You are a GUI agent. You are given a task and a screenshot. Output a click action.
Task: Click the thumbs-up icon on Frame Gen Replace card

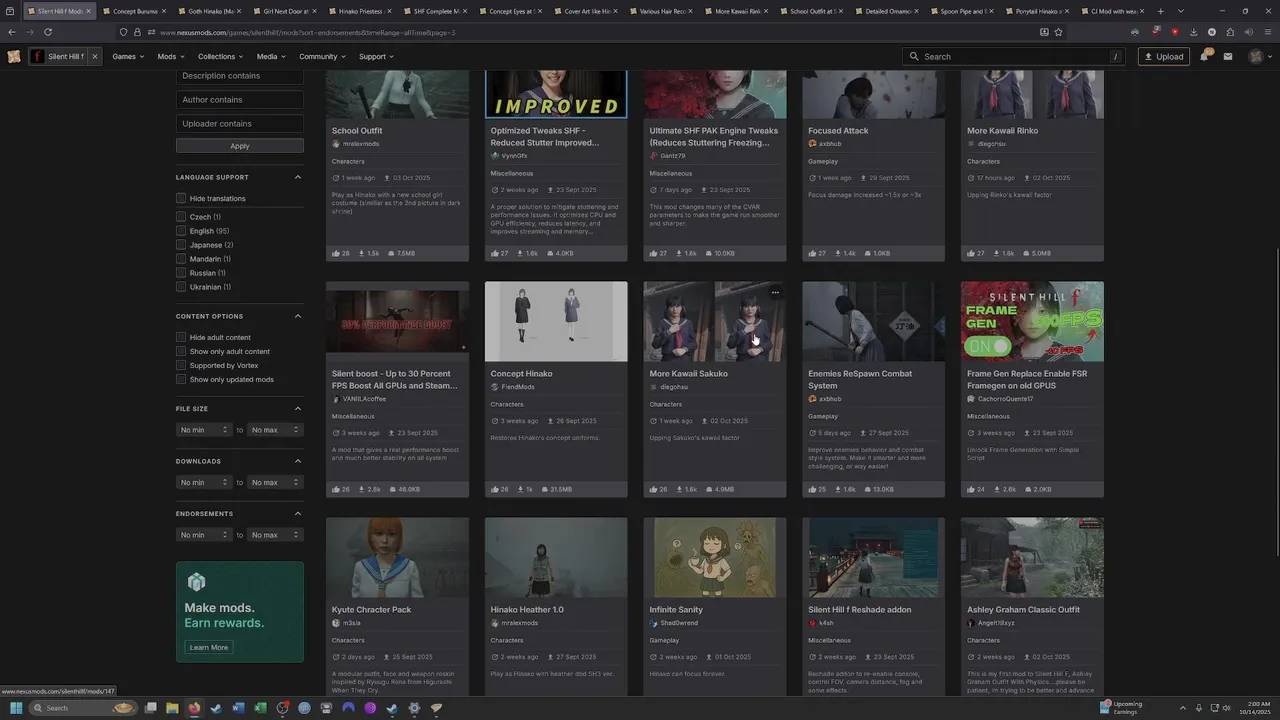[x=971, y=489]
